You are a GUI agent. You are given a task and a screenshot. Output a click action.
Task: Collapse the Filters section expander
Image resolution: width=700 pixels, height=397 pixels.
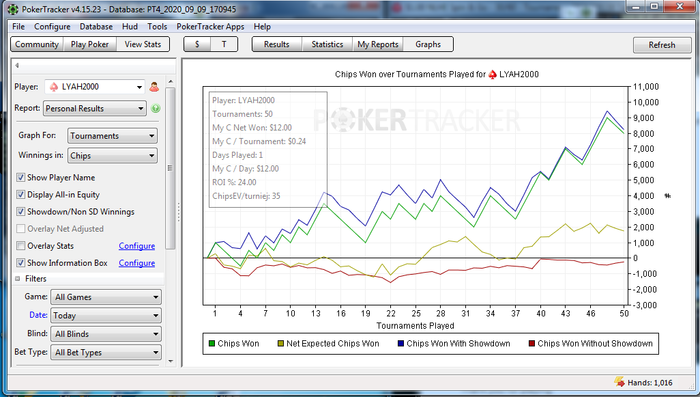[18, 279]
